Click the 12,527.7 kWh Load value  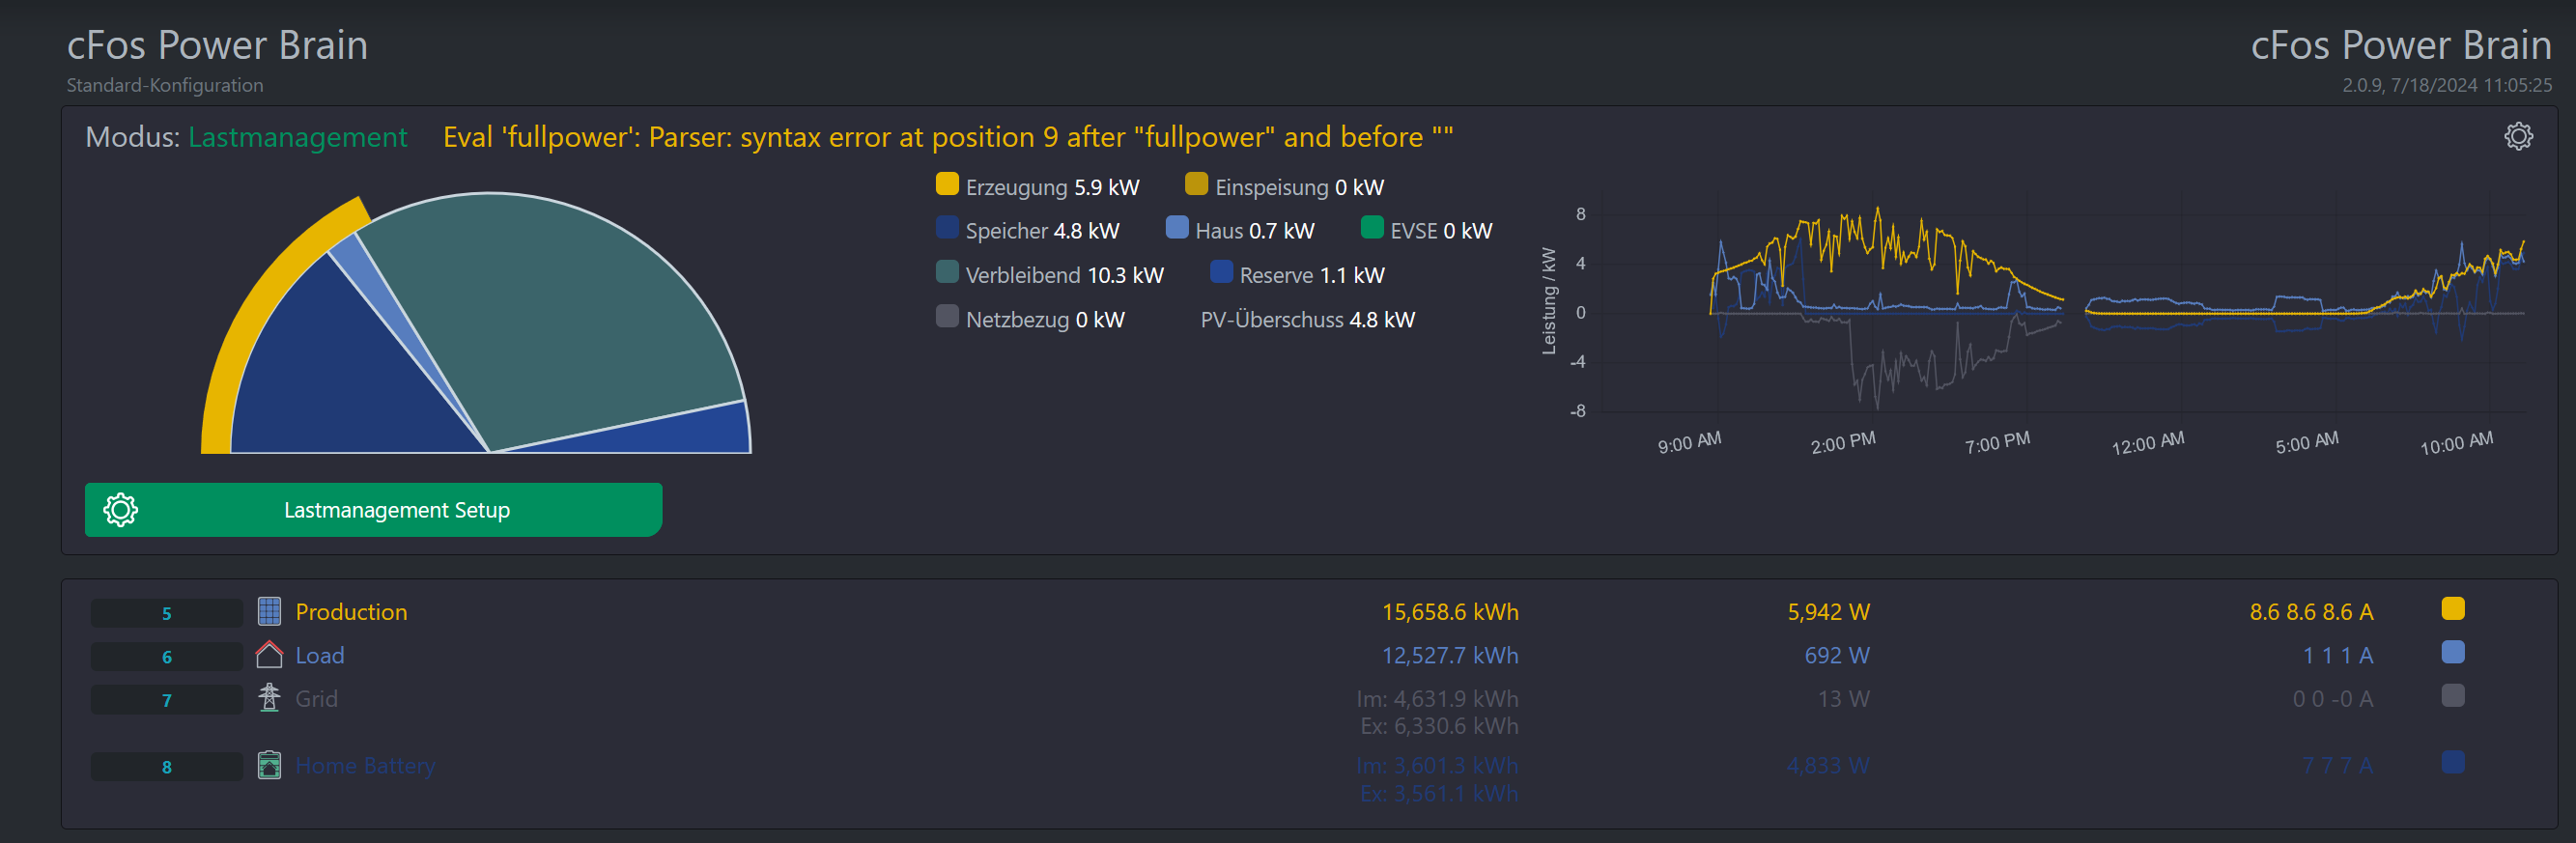(1450, 656)
